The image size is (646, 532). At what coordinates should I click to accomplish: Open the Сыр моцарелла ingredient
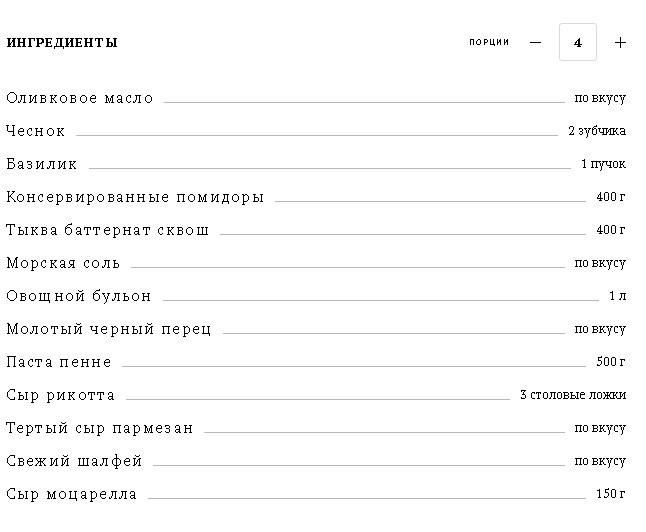point(71,494)
